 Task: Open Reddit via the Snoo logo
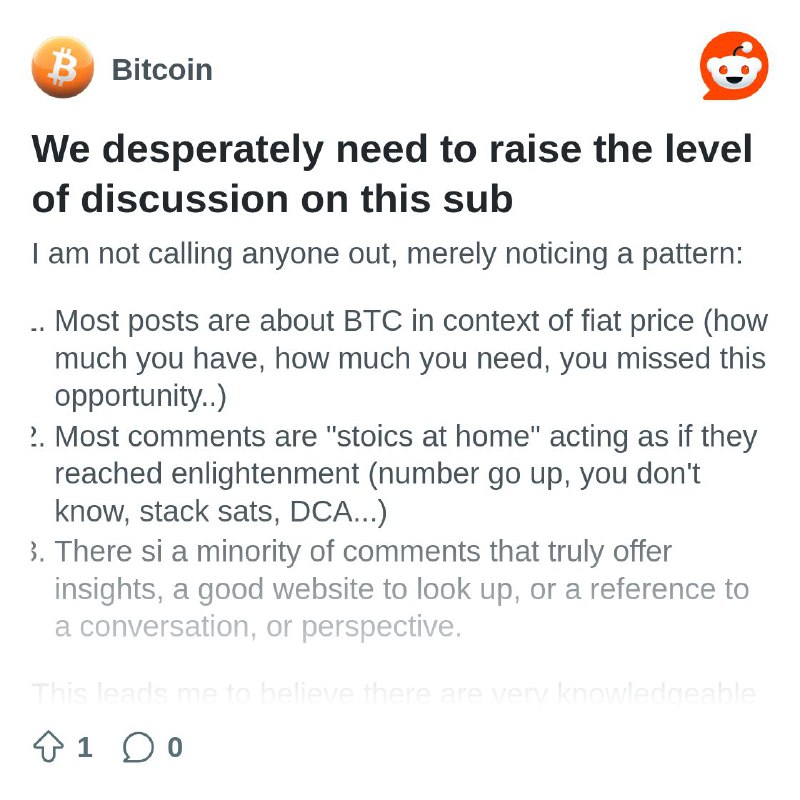pos(734,66)
